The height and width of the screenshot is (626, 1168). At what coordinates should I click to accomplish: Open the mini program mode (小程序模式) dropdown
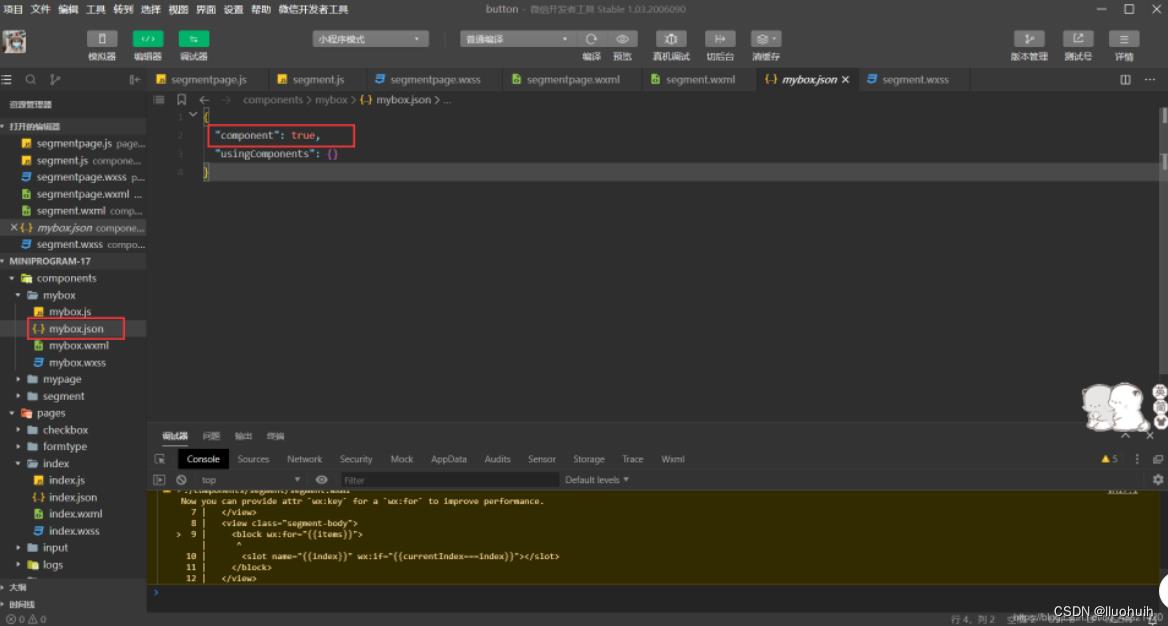[x=371, y=39]
